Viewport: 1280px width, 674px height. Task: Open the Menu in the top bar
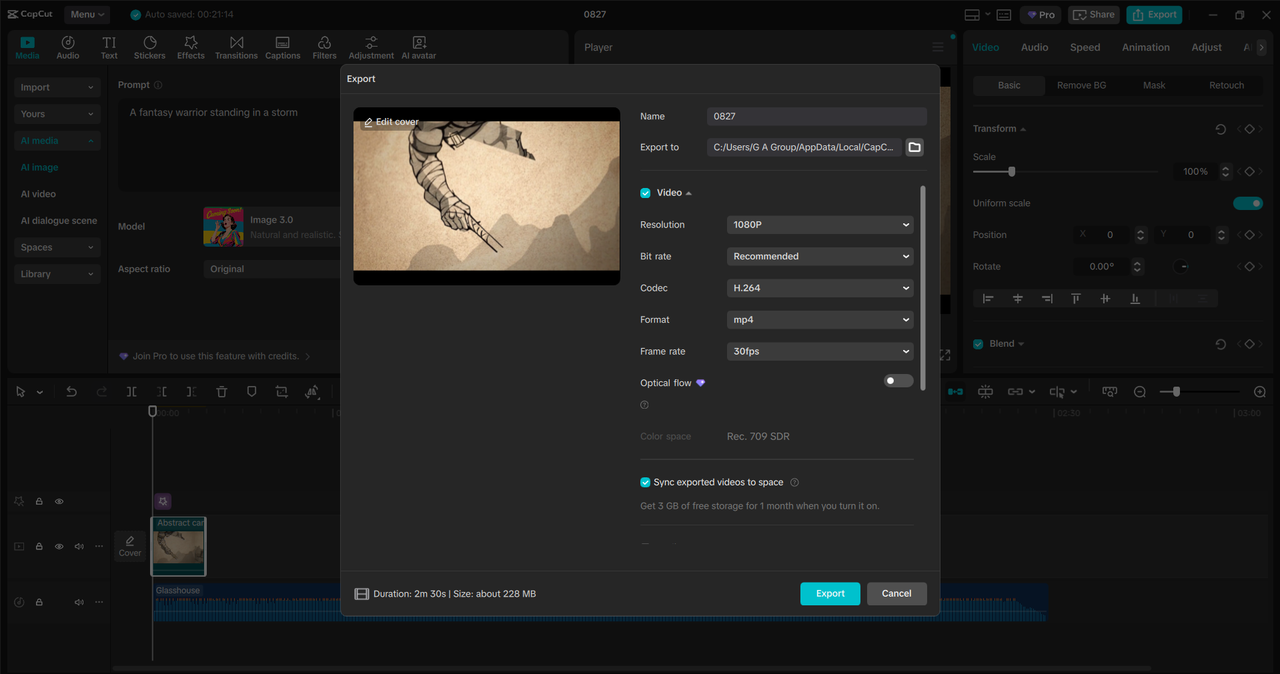pos(86,14)
